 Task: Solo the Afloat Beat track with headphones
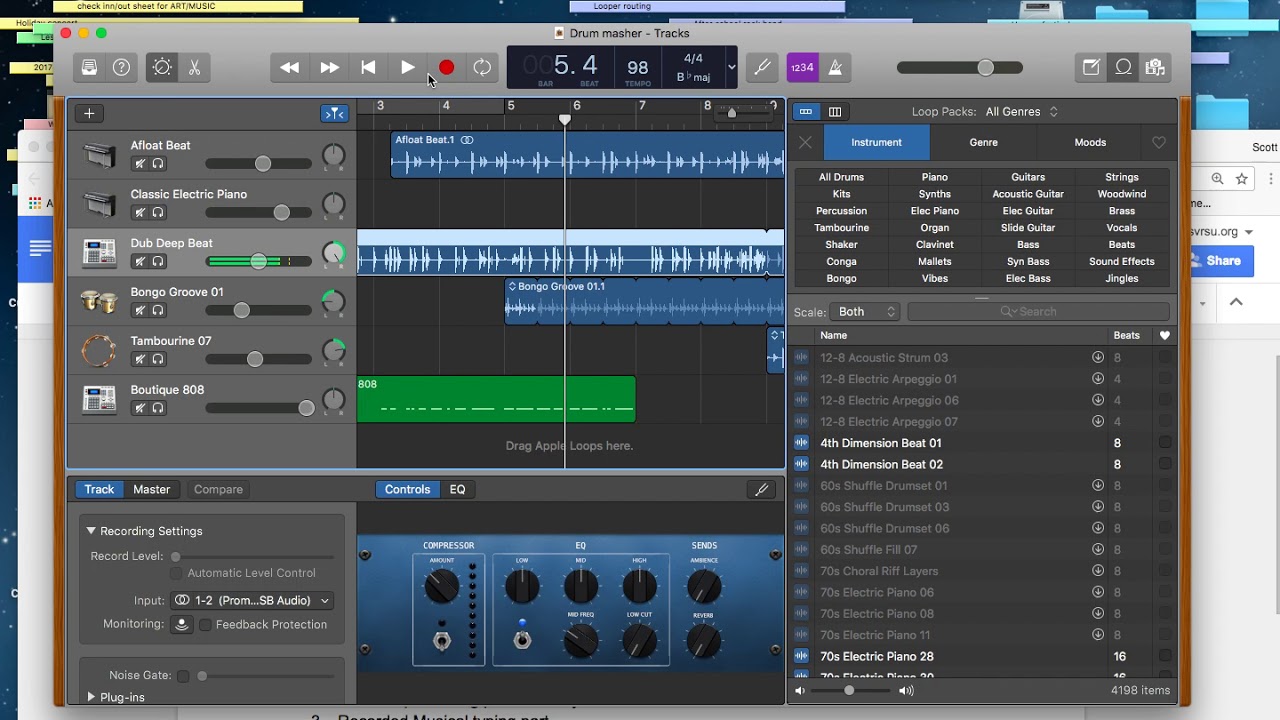coord(158,163)
